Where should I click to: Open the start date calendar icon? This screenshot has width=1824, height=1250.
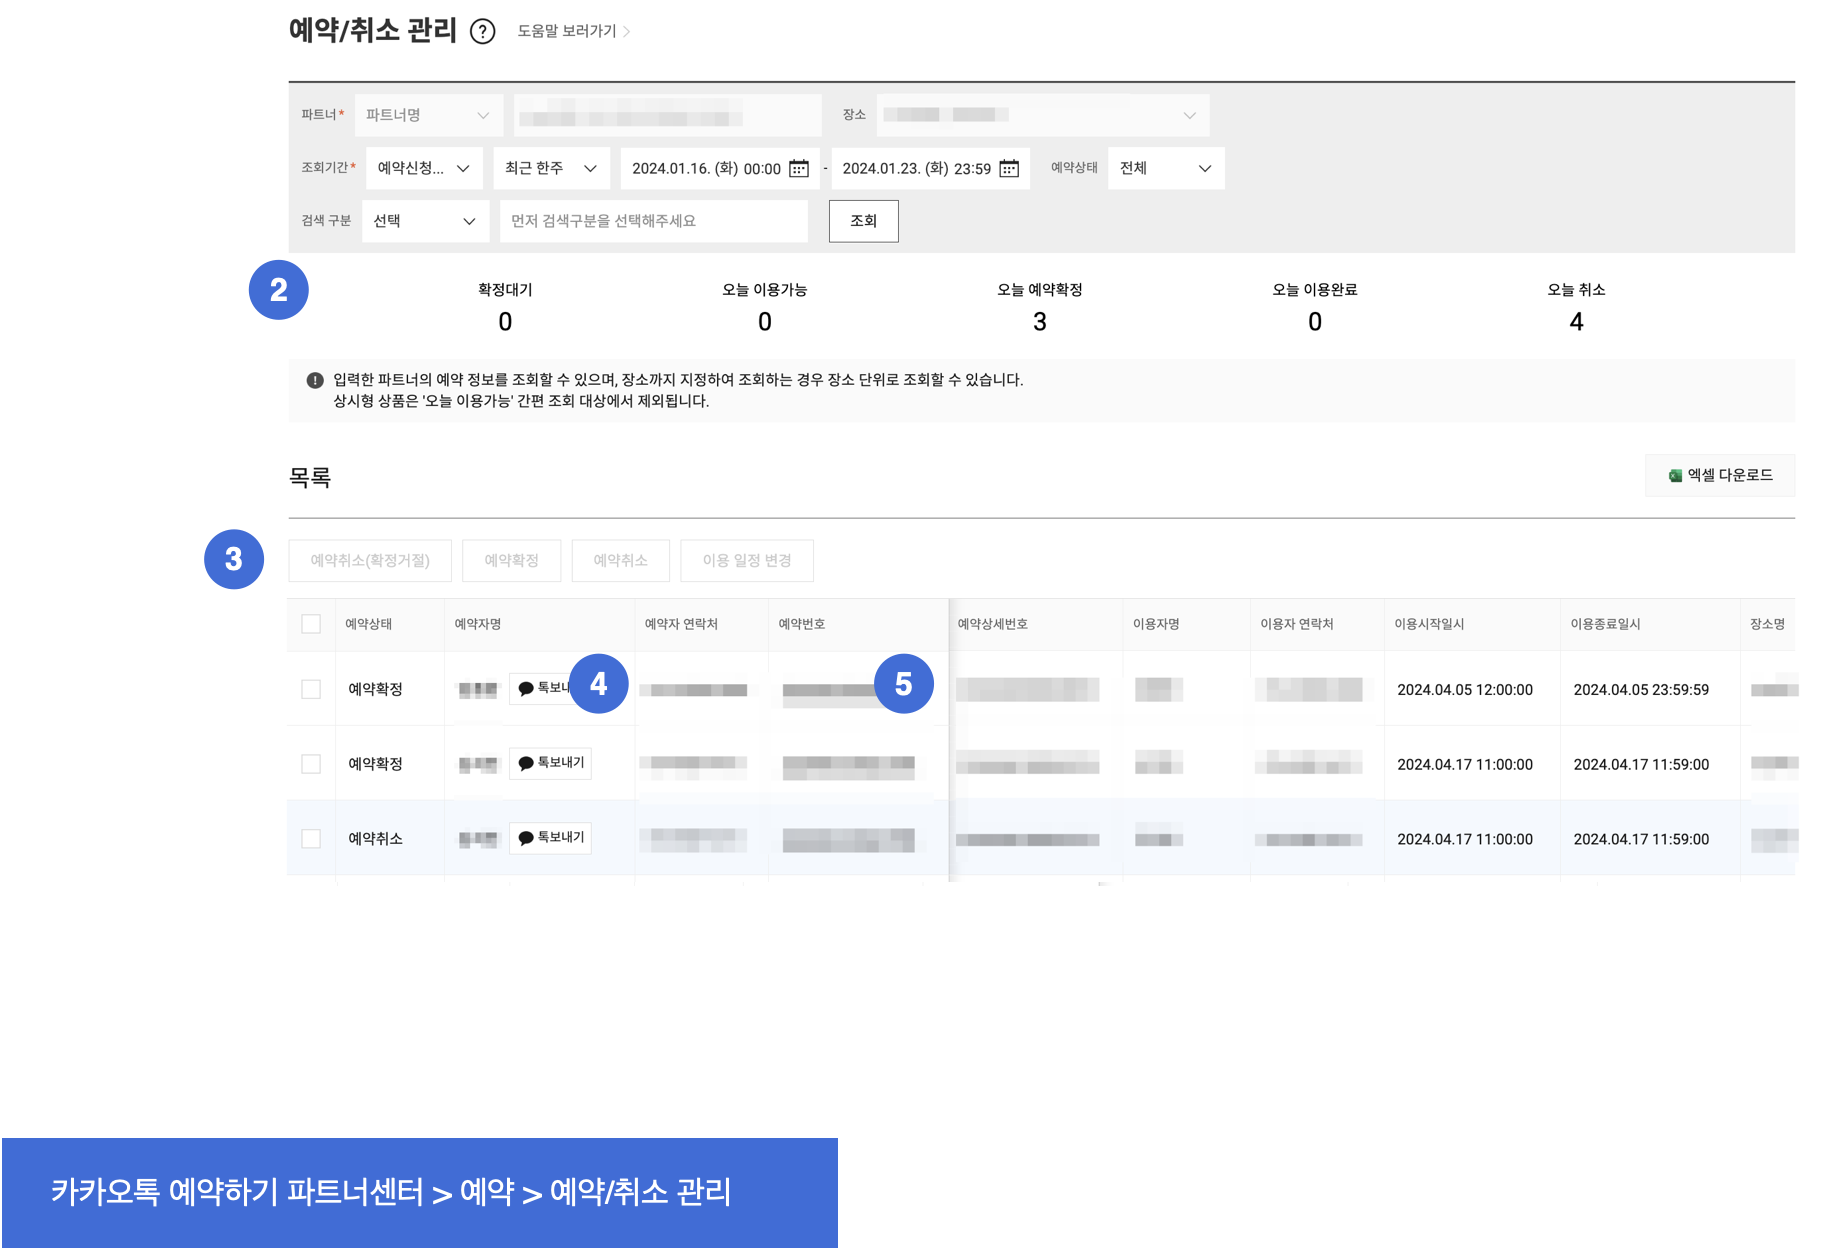[x=799, y=168]
